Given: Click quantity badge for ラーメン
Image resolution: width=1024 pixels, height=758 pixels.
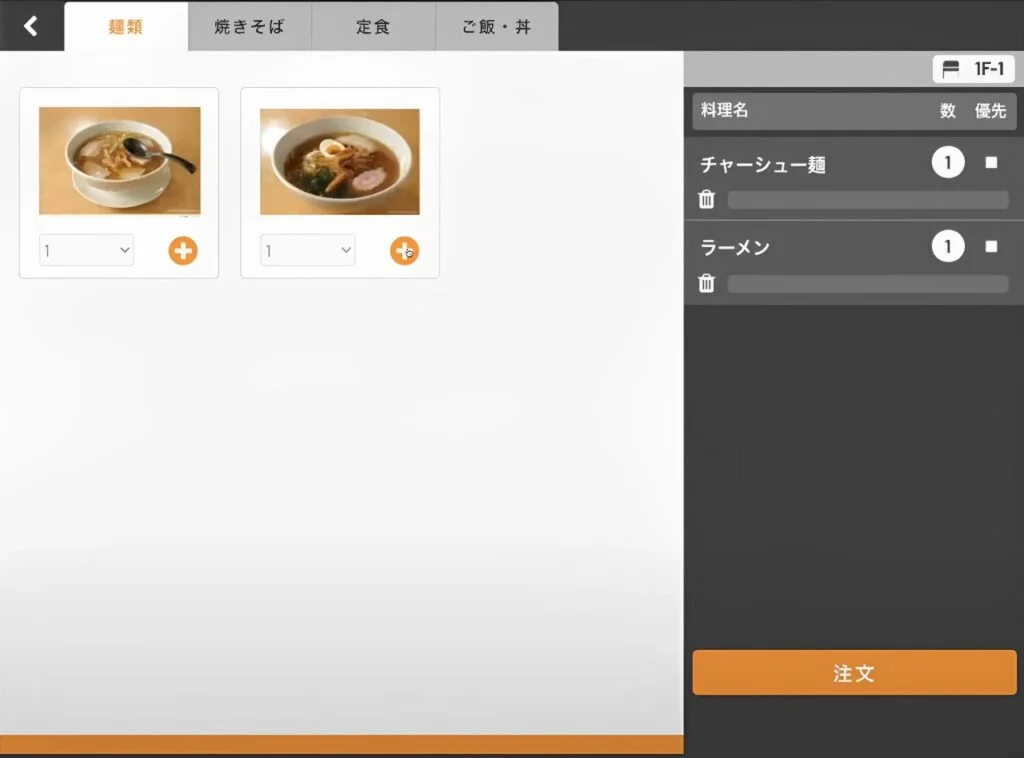Looking at the screenshot, I should pos(947,246).
